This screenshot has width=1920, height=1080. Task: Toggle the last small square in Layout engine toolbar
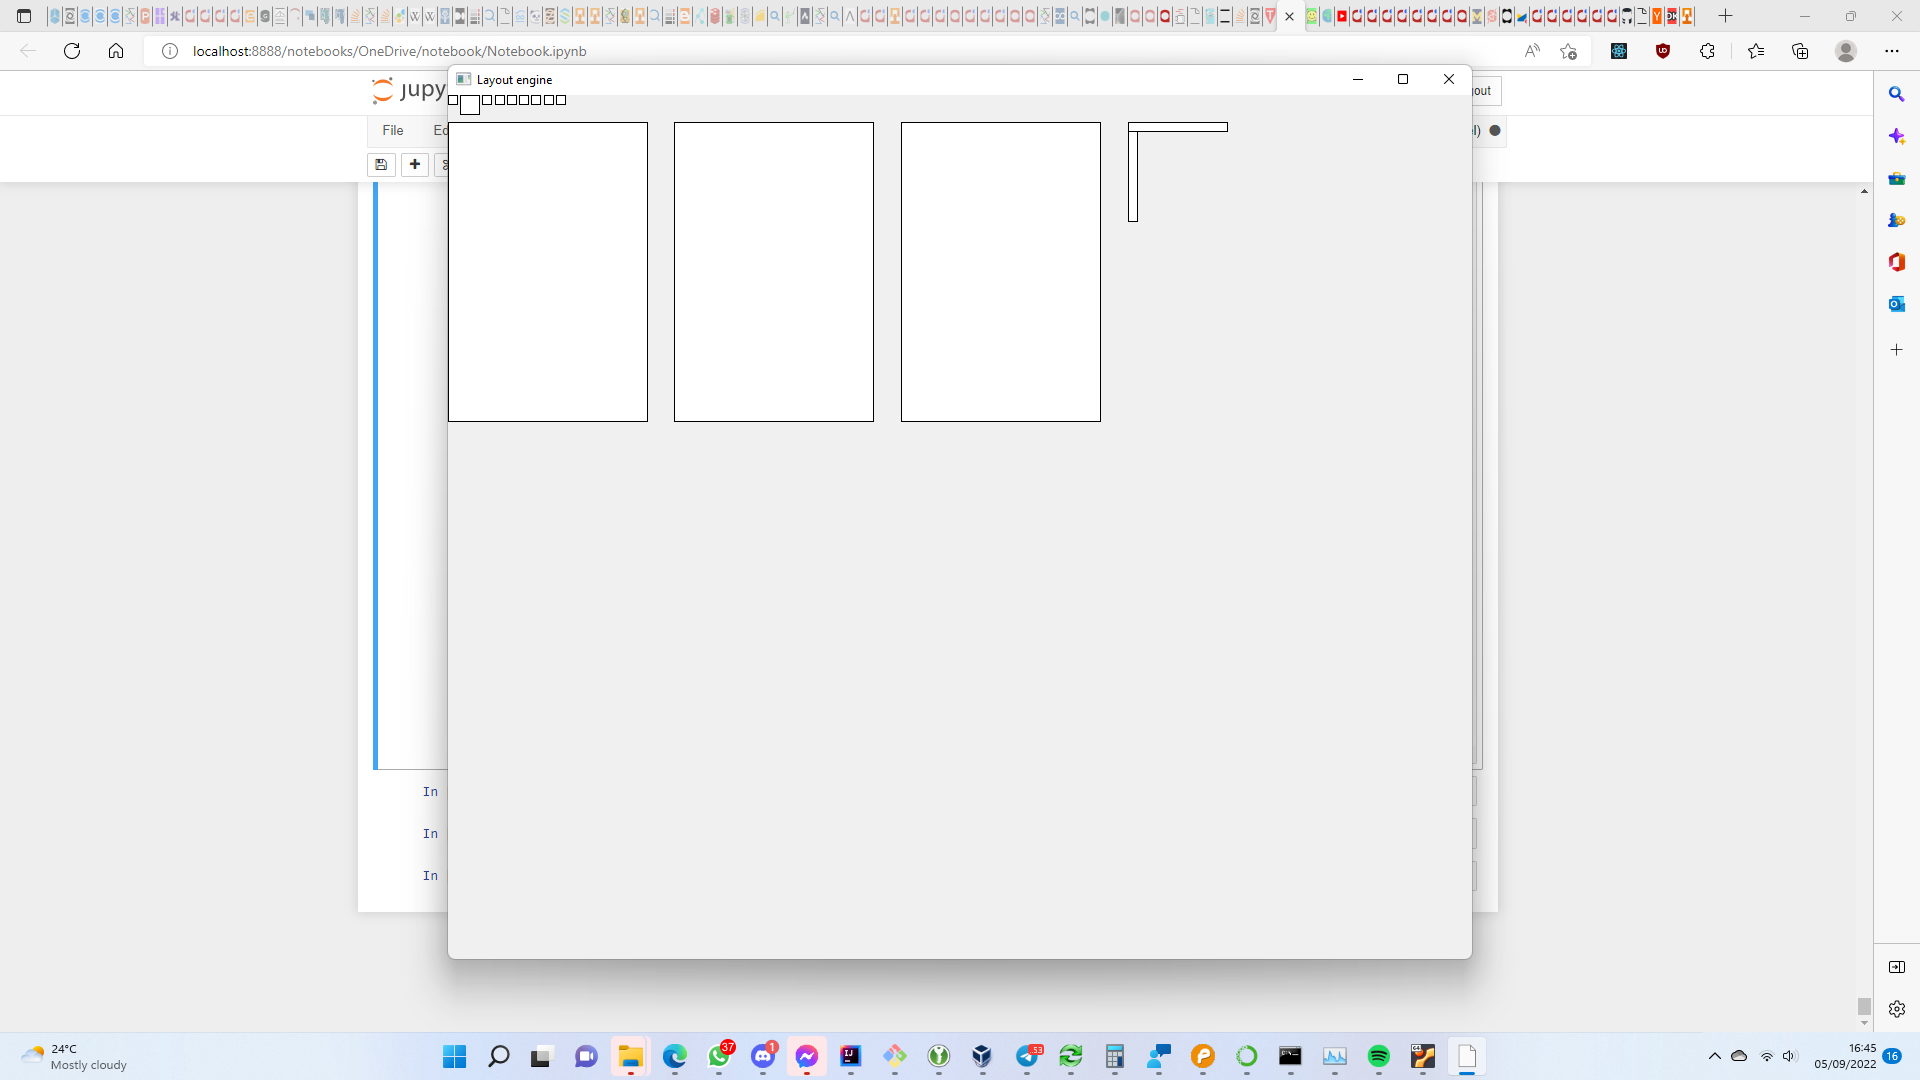[560, 100]
